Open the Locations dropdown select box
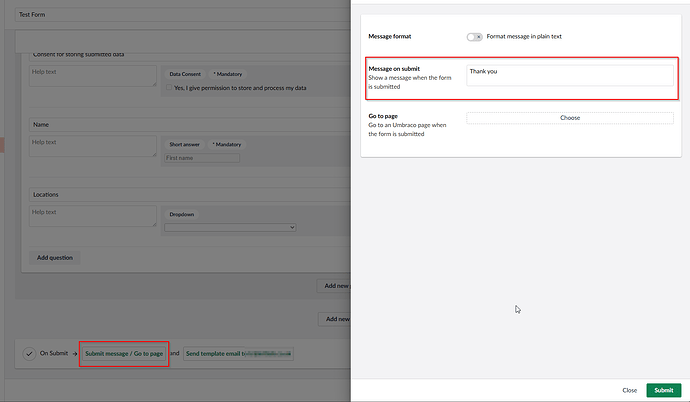 [230, 228]
